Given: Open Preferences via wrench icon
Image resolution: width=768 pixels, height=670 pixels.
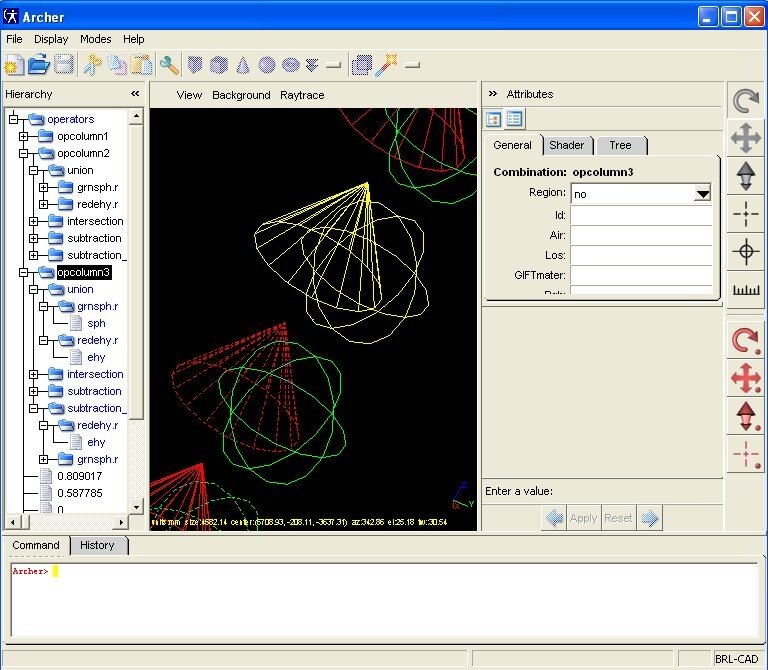Looking at the screenshot, I should click(169, 65).
